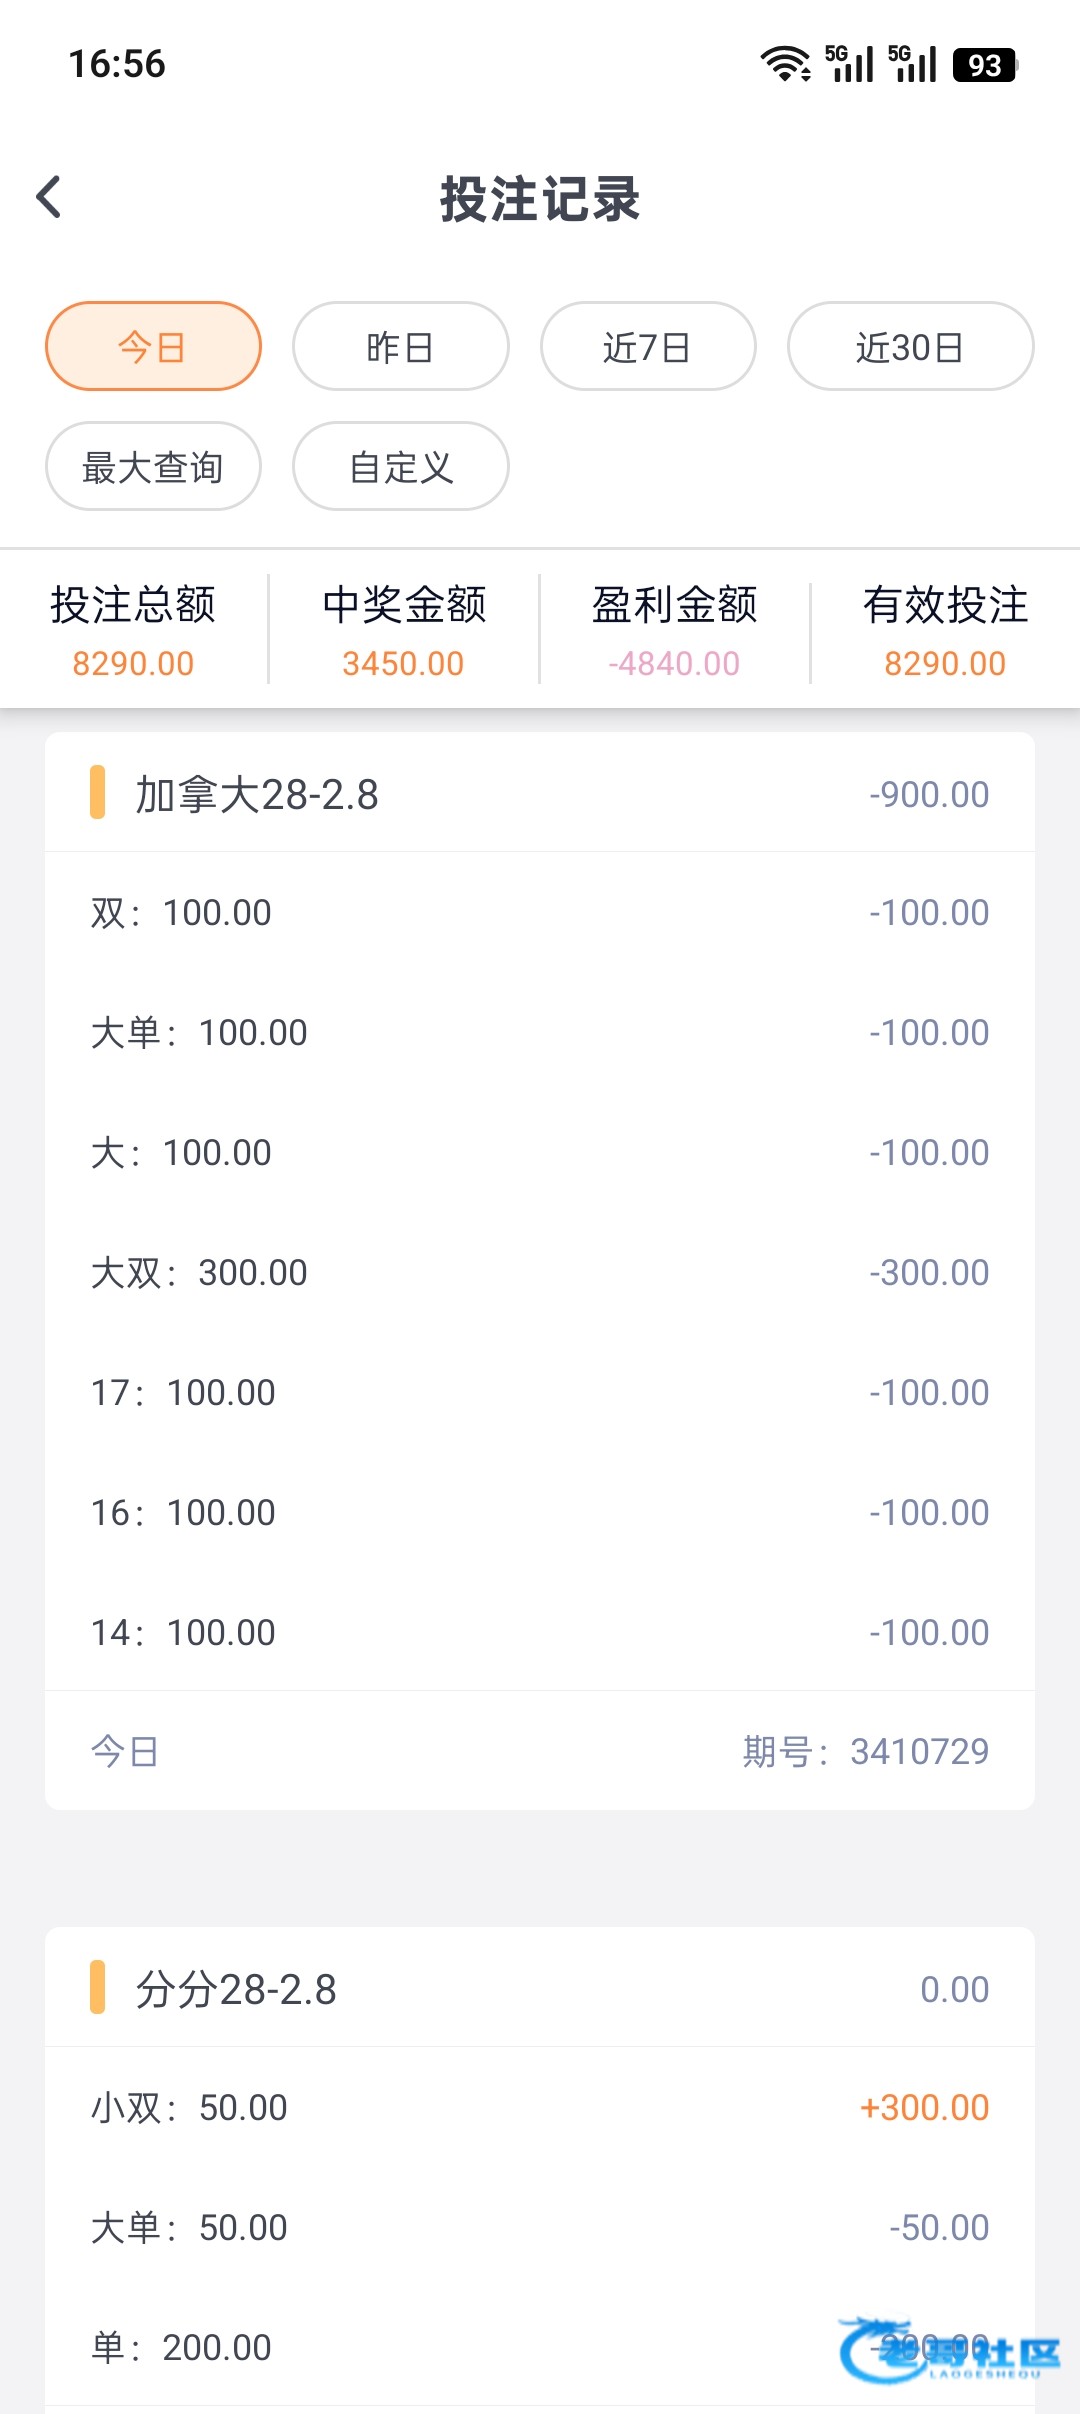
Task: Tap the 期号: 3410729 issue number
Action: (866, 1752)
